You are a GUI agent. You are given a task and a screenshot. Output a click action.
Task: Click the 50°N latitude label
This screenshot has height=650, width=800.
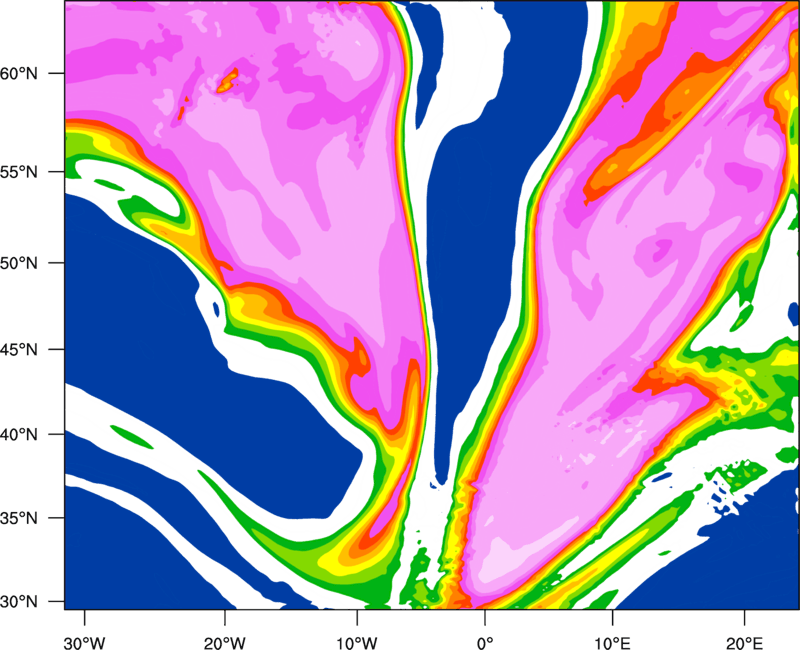coord(20,263)
